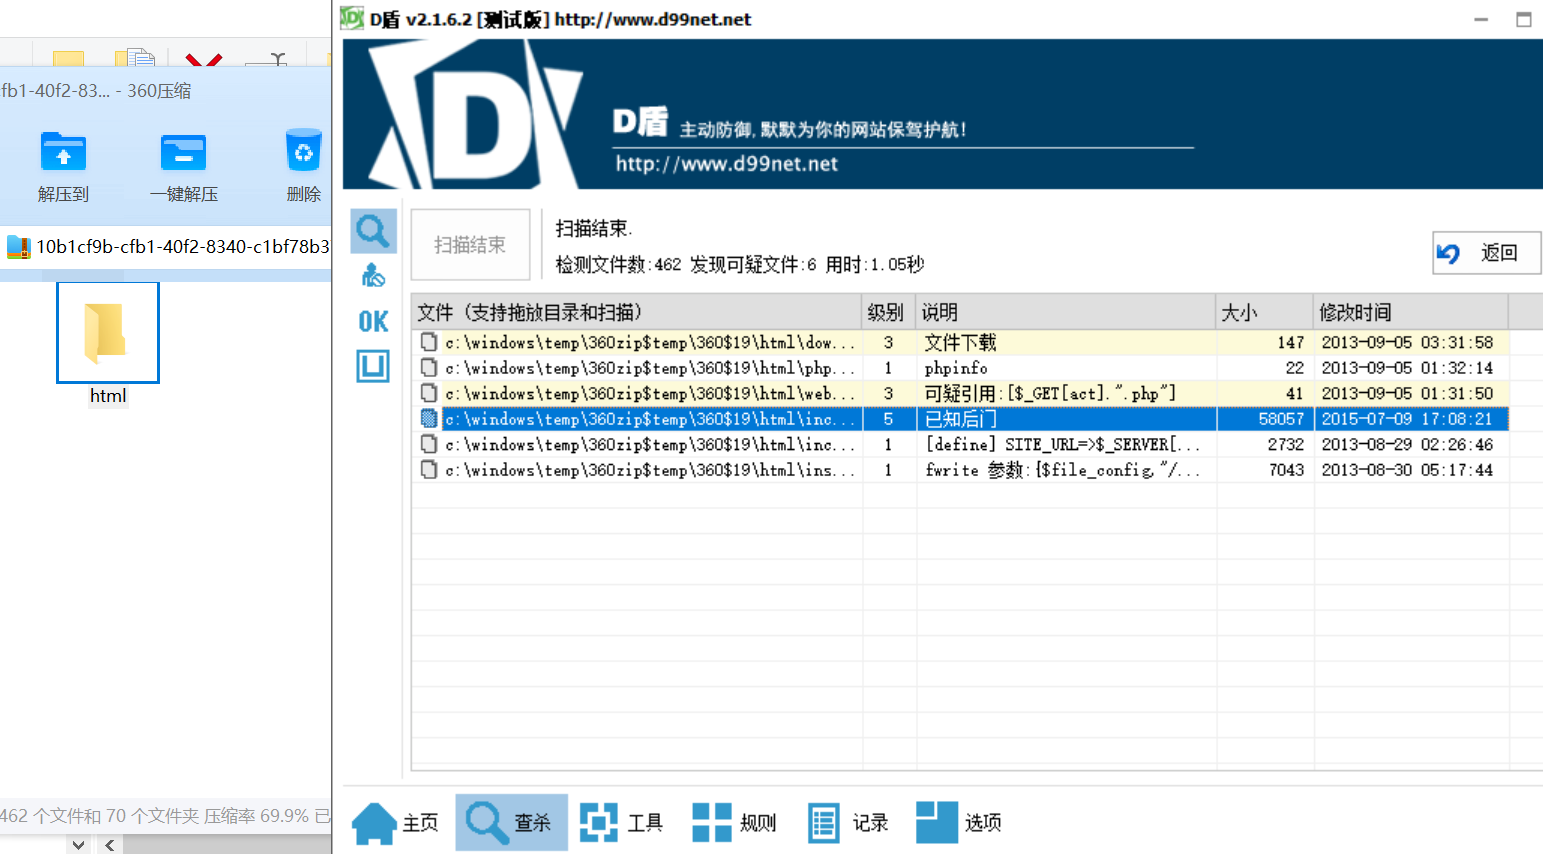
Task: Click the file icon of the 可疑引用 row
Action: pyautogui.click(x=429, y=393)
